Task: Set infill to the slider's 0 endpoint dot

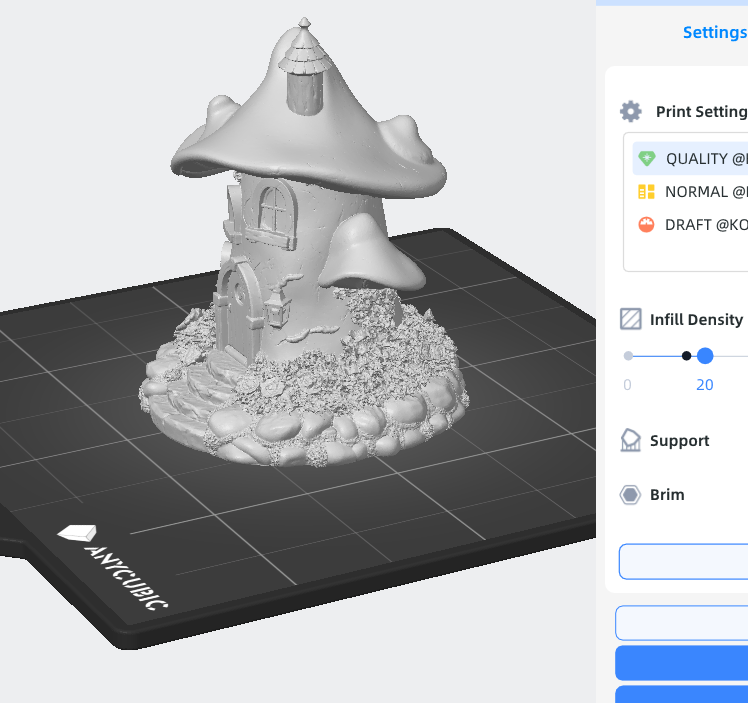Action: pyautogui.click(x=628, y=356)
